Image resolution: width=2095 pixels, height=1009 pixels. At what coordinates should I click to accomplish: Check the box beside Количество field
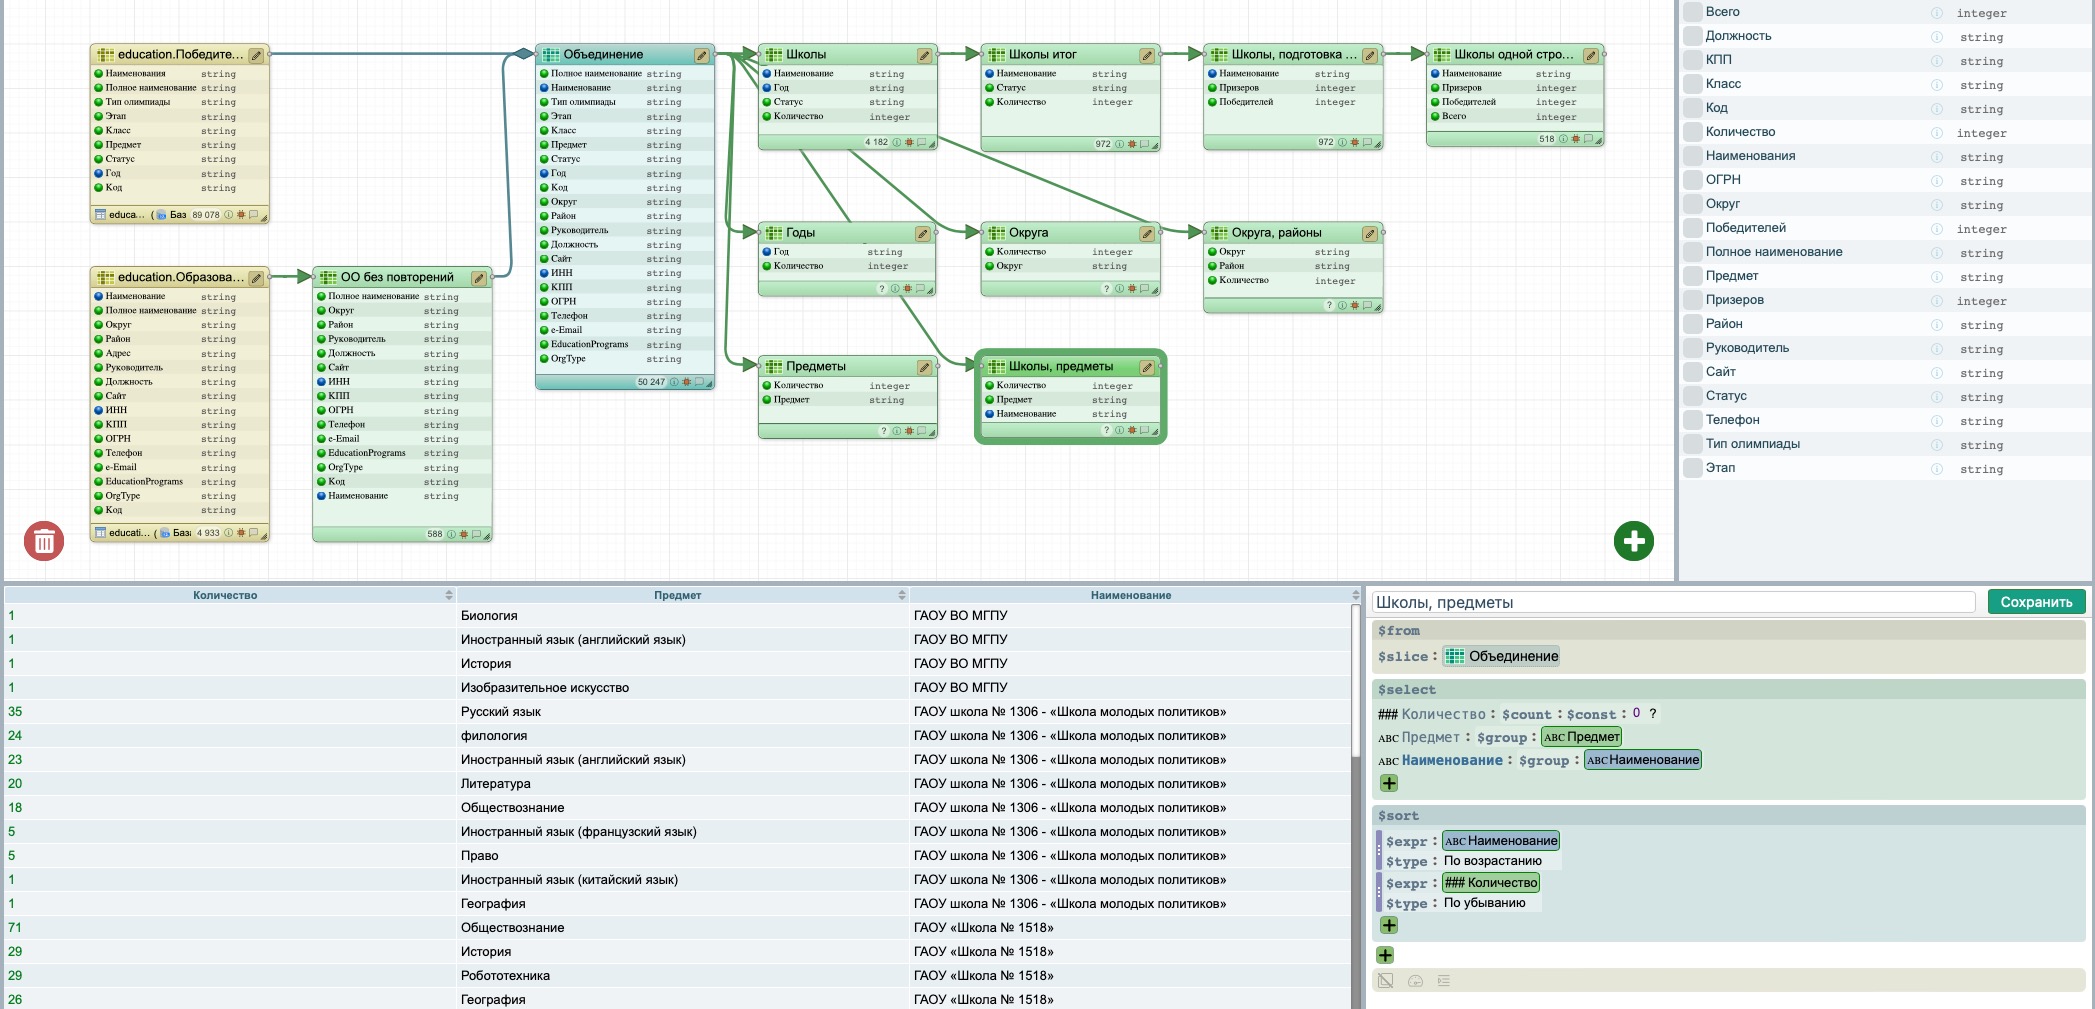[x=1693, y=132]
